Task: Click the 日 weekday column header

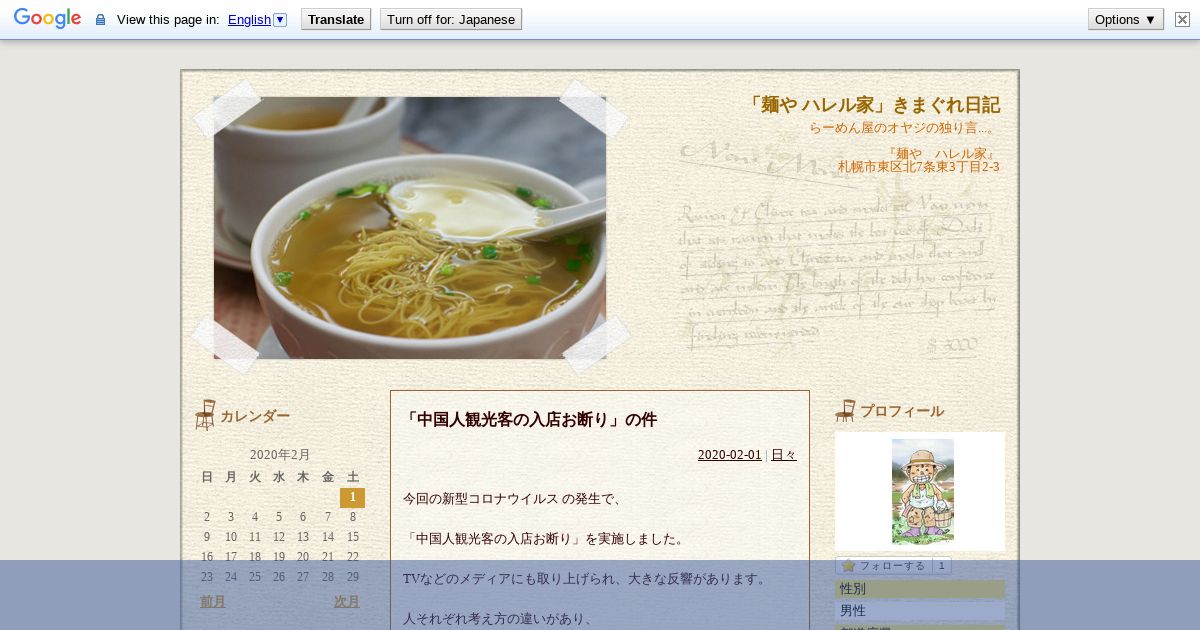Action: pos(207,477)
